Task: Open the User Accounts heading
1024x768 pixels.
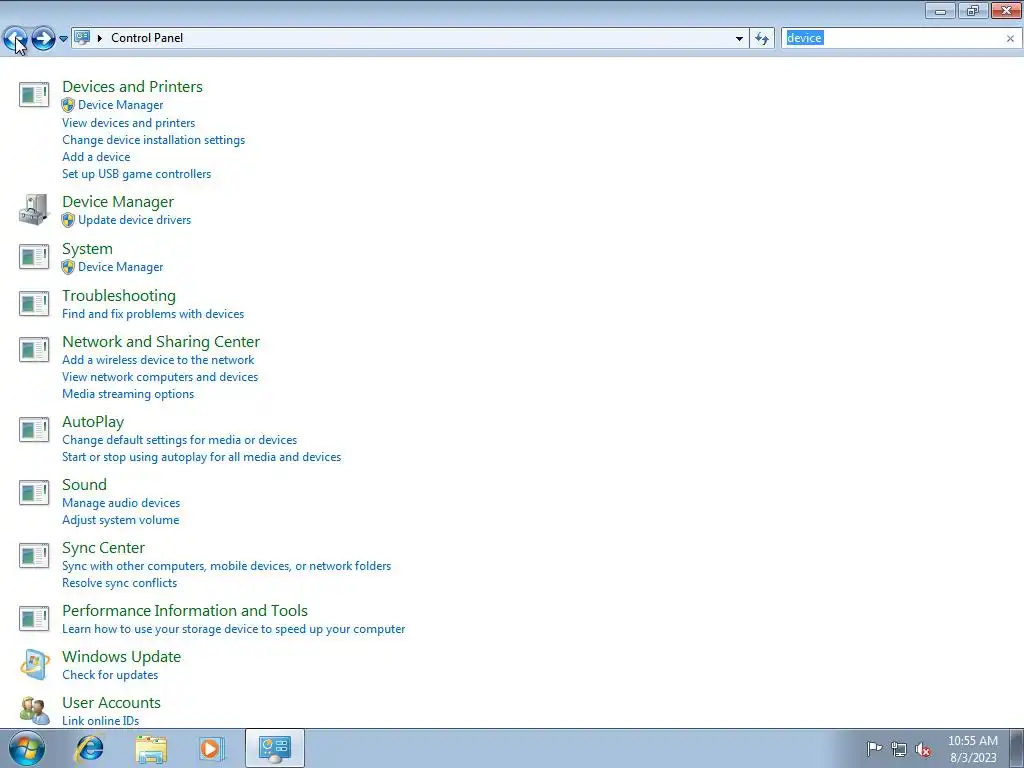Action: [111, 703]
